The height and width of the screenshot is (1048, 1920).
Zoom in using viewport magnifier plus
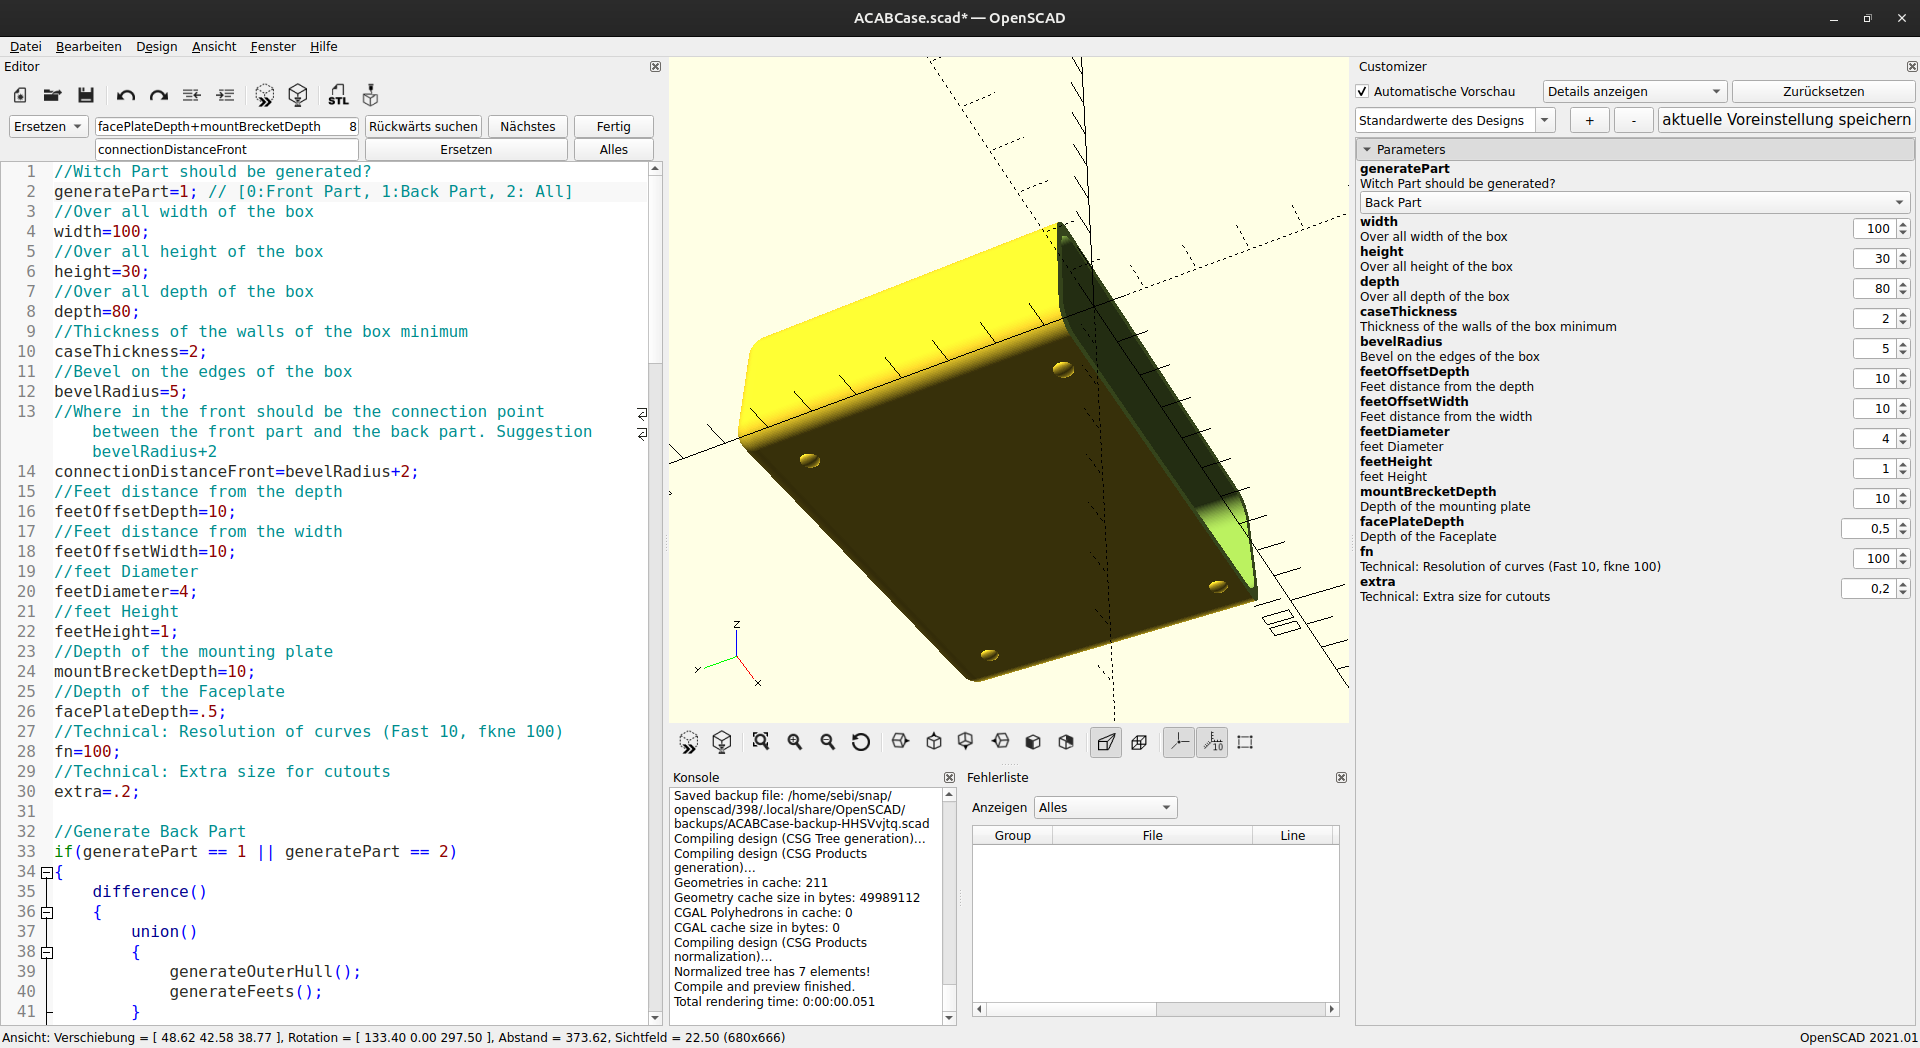coord(795,742)
